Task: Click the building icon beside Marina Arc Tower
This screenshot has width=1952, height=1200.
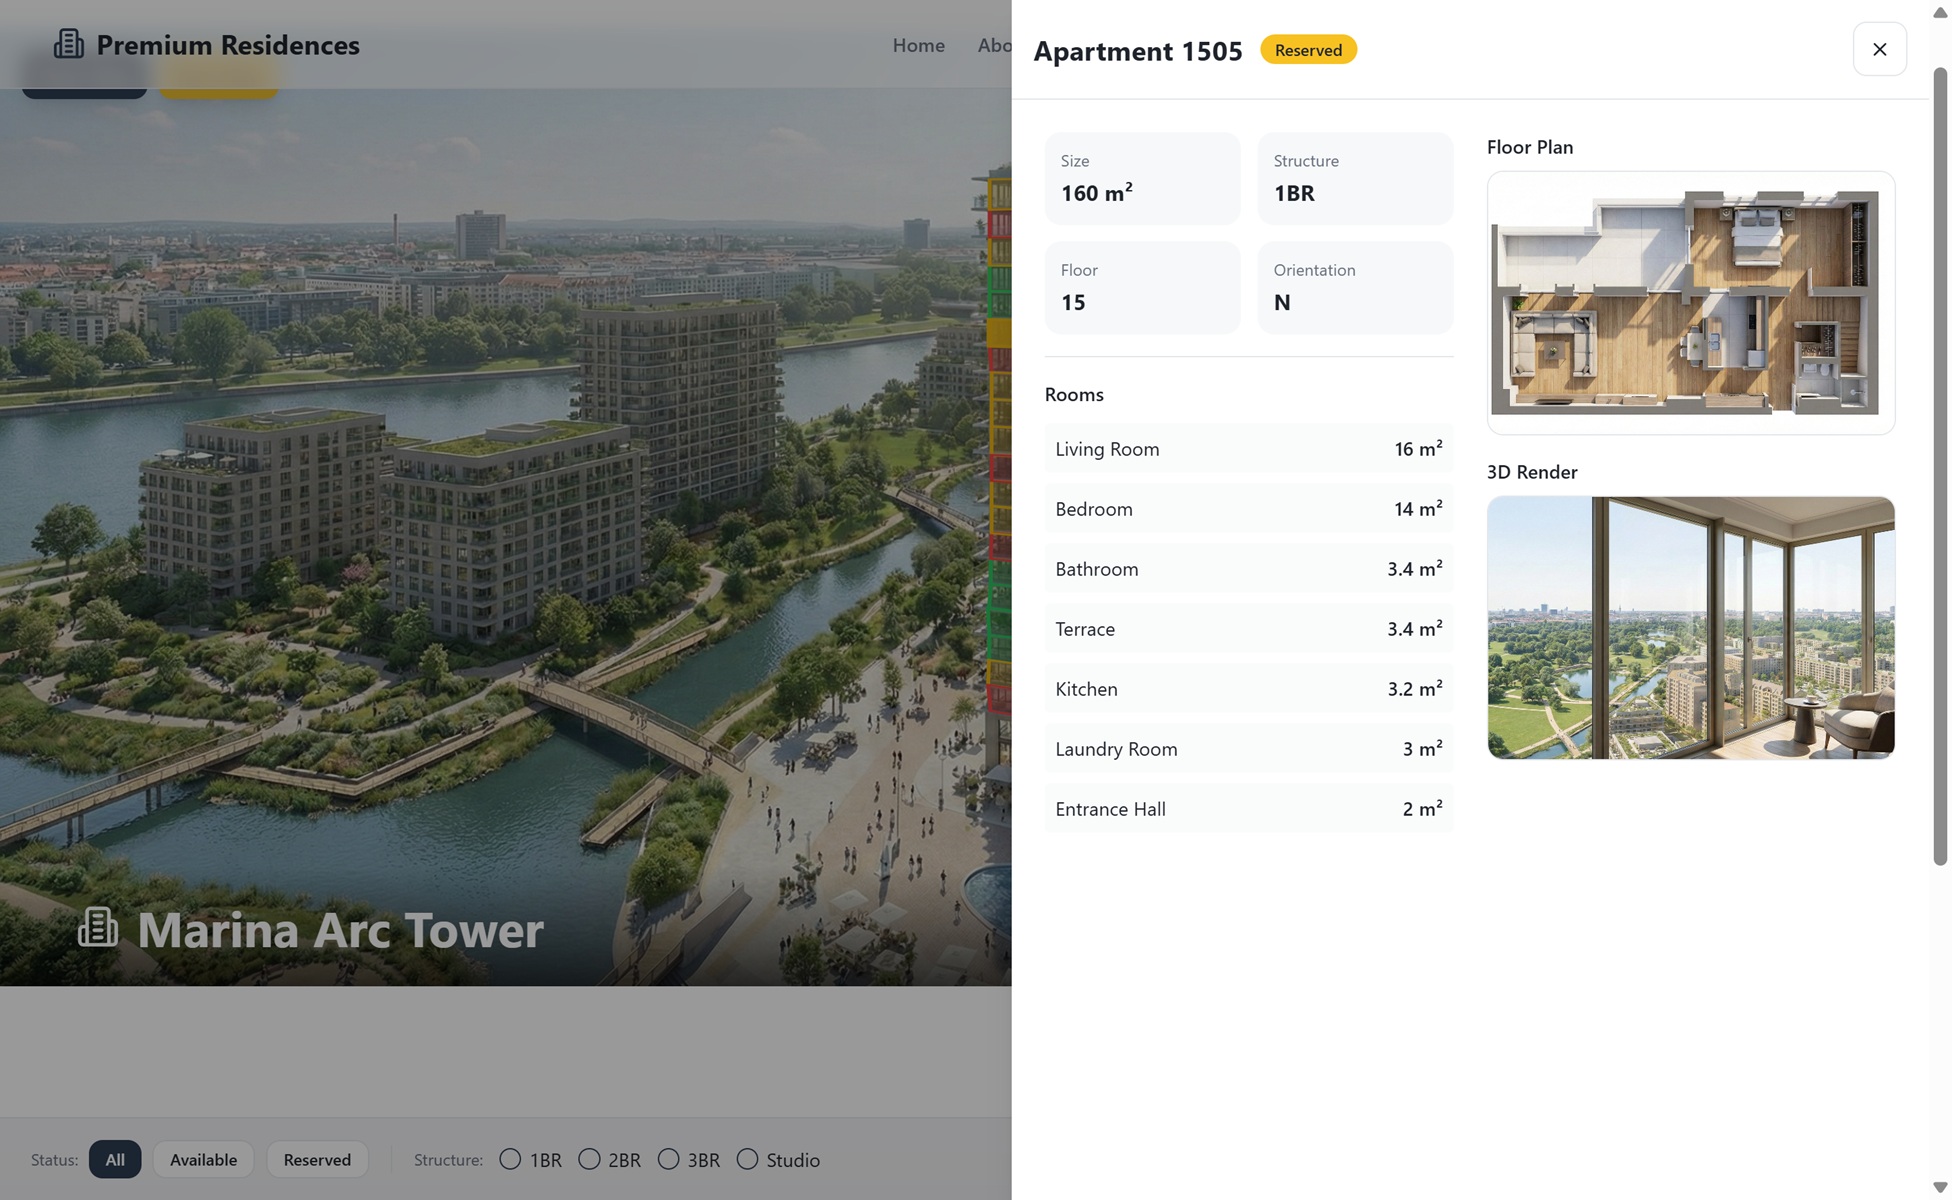Action: point(98,928)
